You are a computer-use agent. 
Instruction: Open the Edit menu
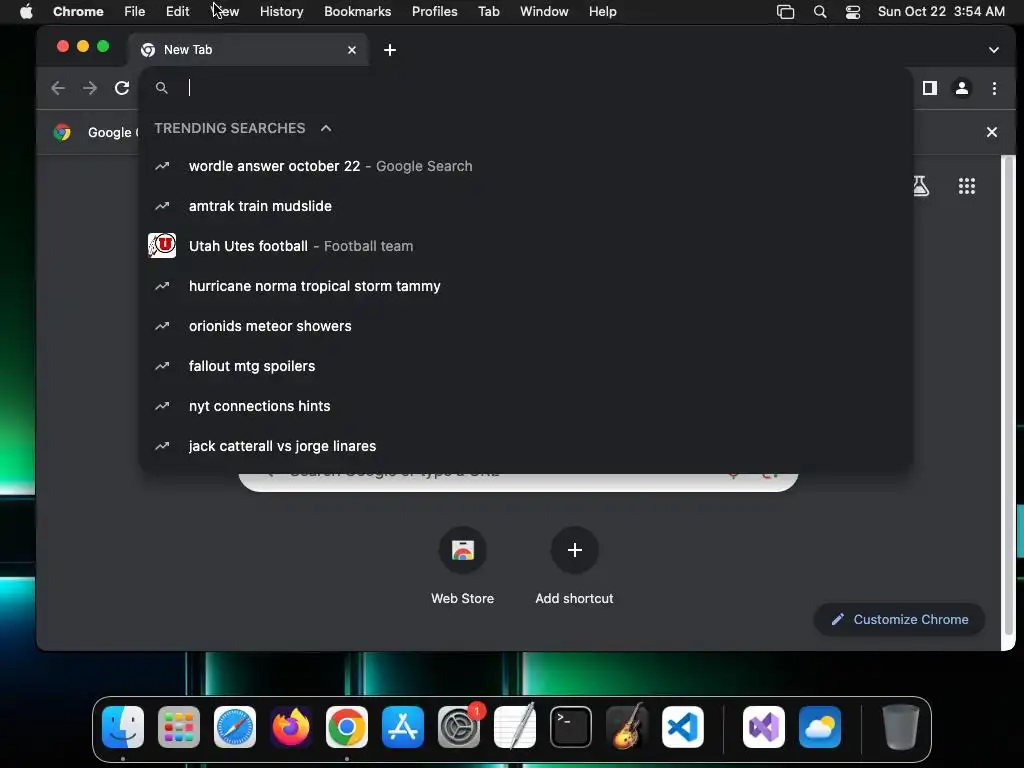click(x=177, y=11)
